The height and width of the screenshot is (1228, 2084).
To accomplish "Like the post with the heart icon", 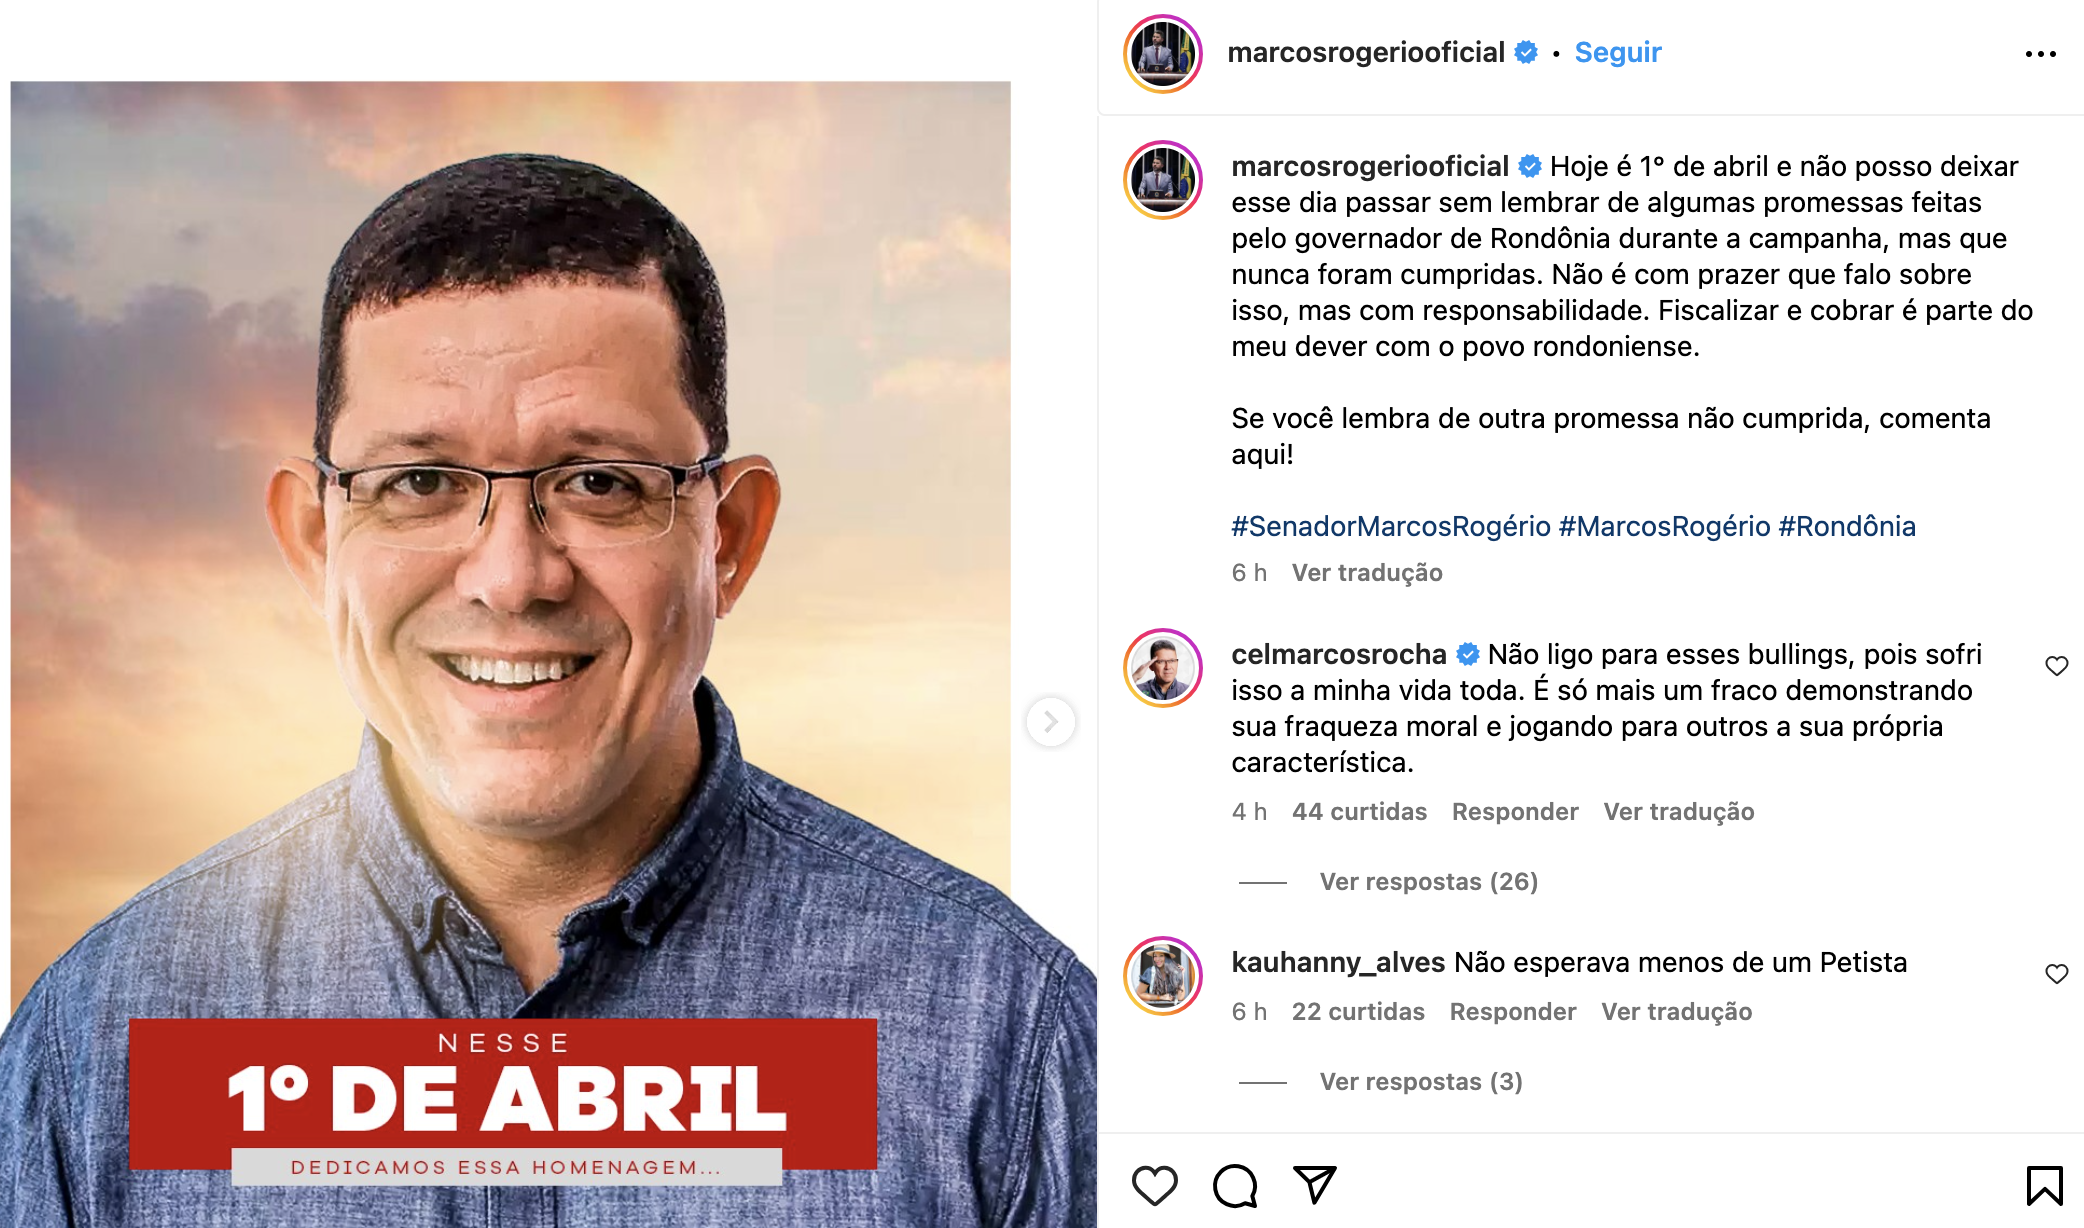I will 1154,1185.
